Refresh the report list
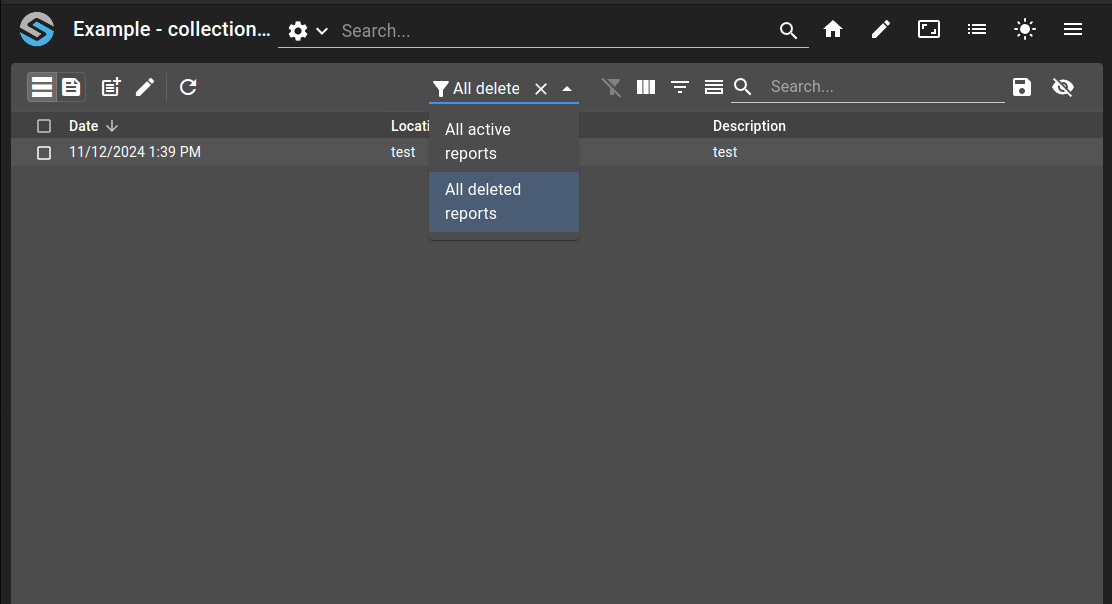Screen dimensions: 1112x604 [188, 87]
